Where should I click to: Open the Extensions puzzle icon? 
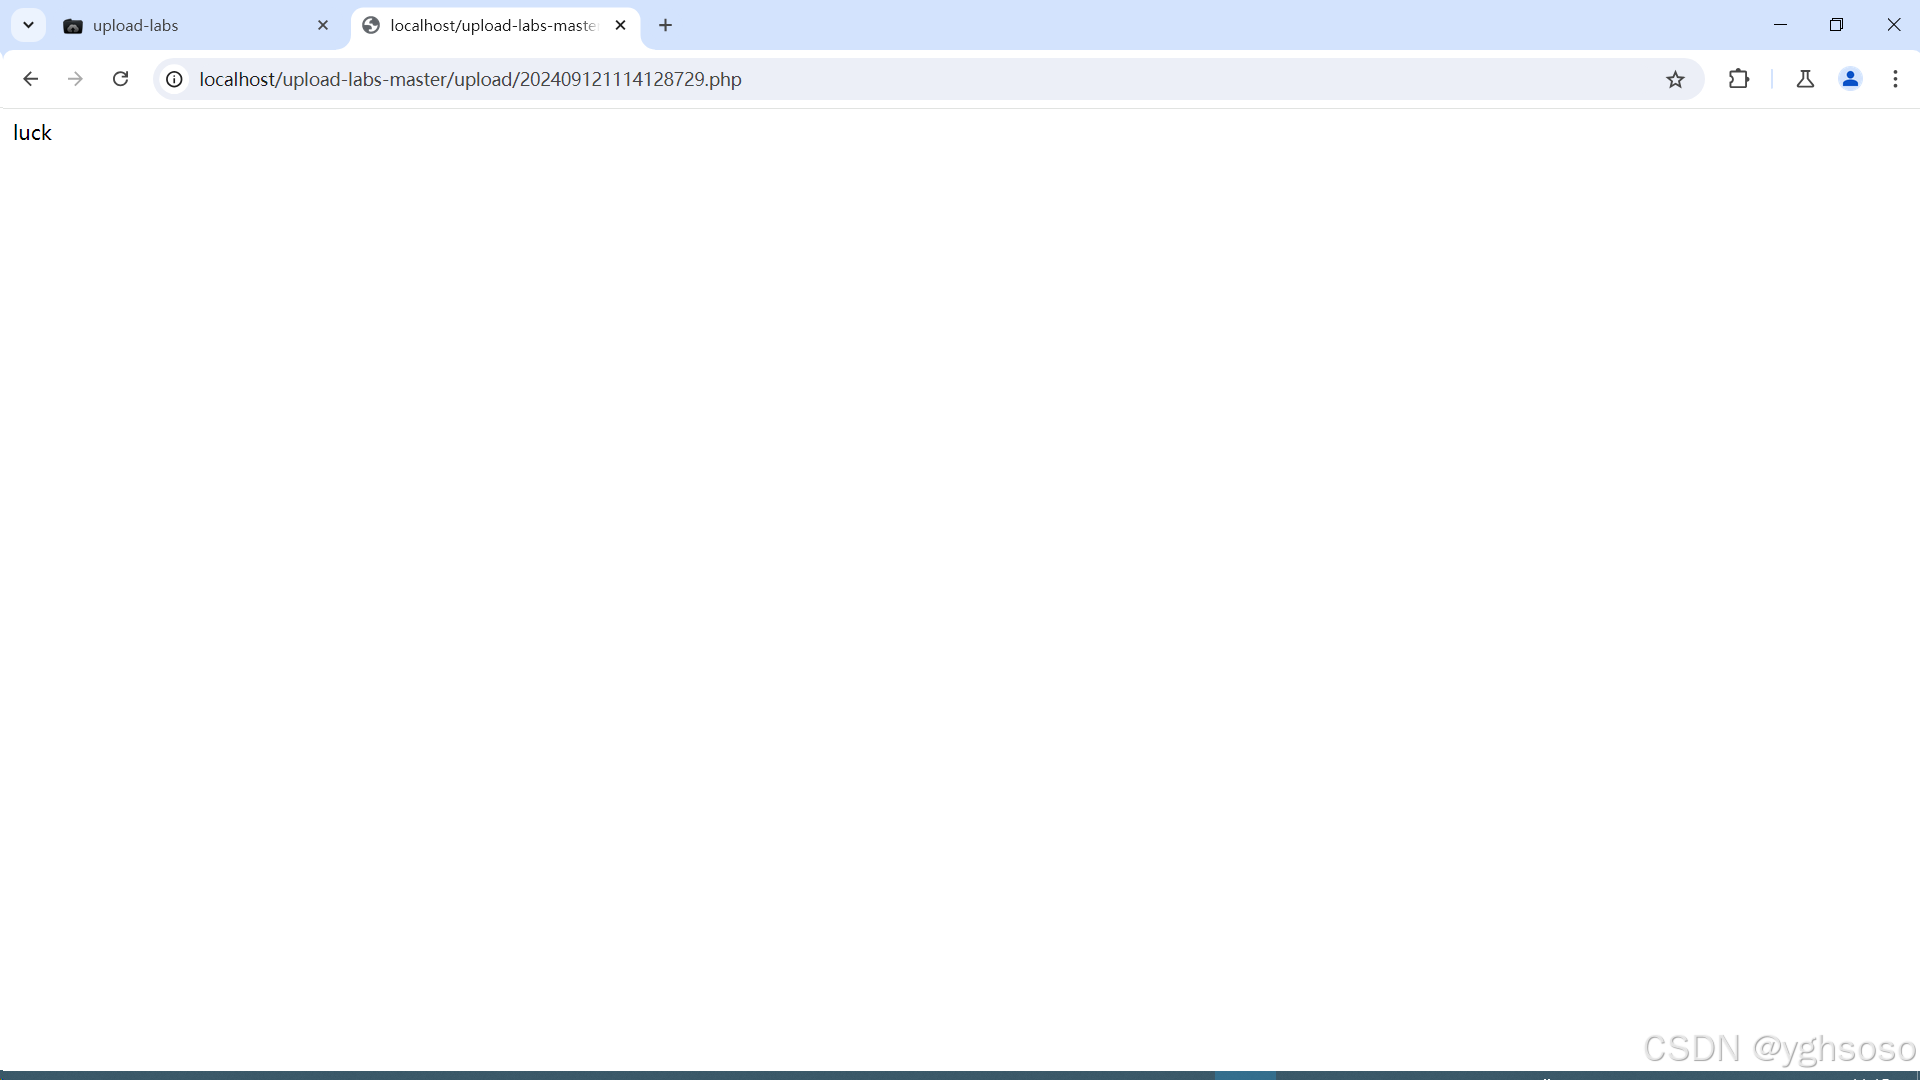1739,79
